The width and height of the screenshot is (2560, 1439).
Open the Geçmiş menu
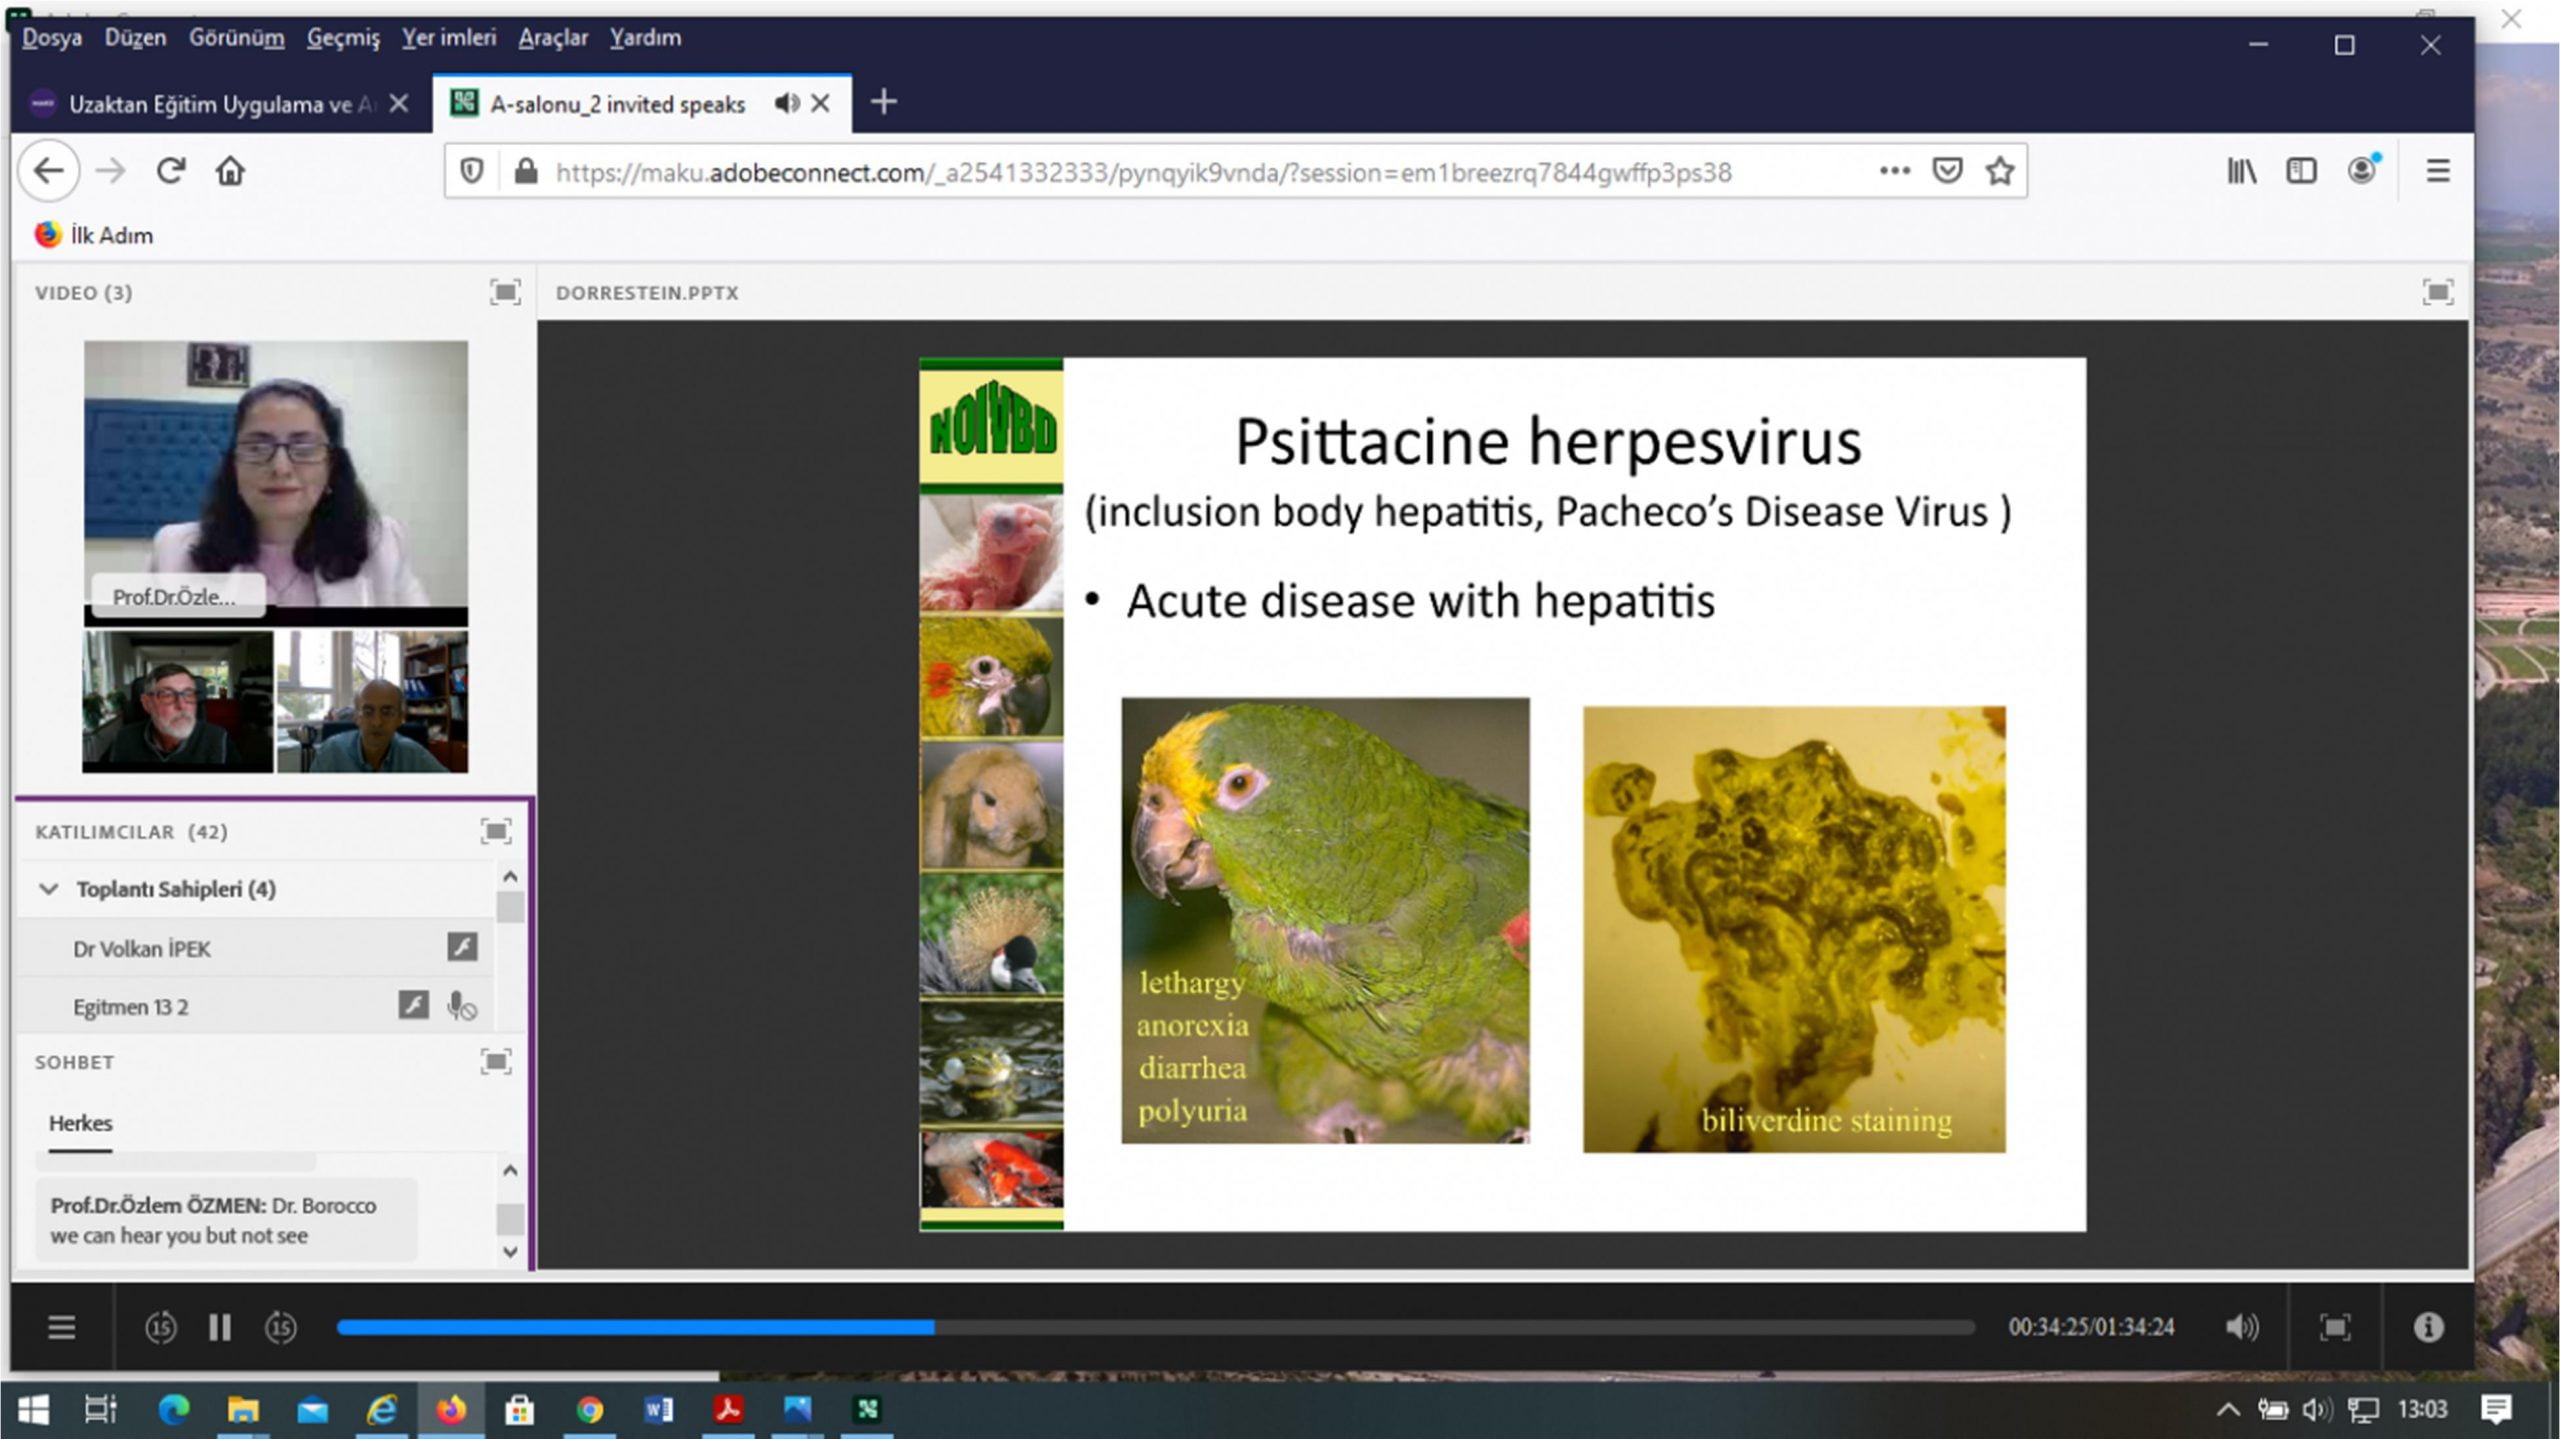(x=343, y=38)
